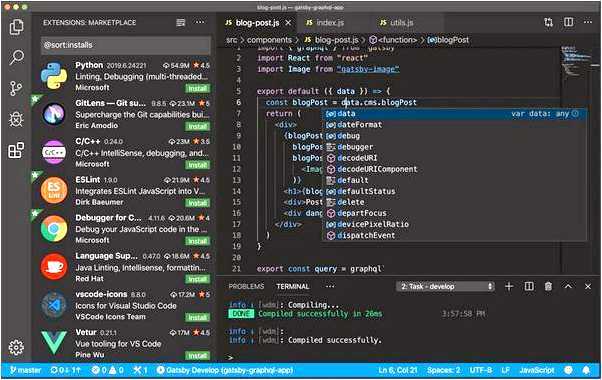Open the terminal selector 2: Task - develop

tap(445, 287)
